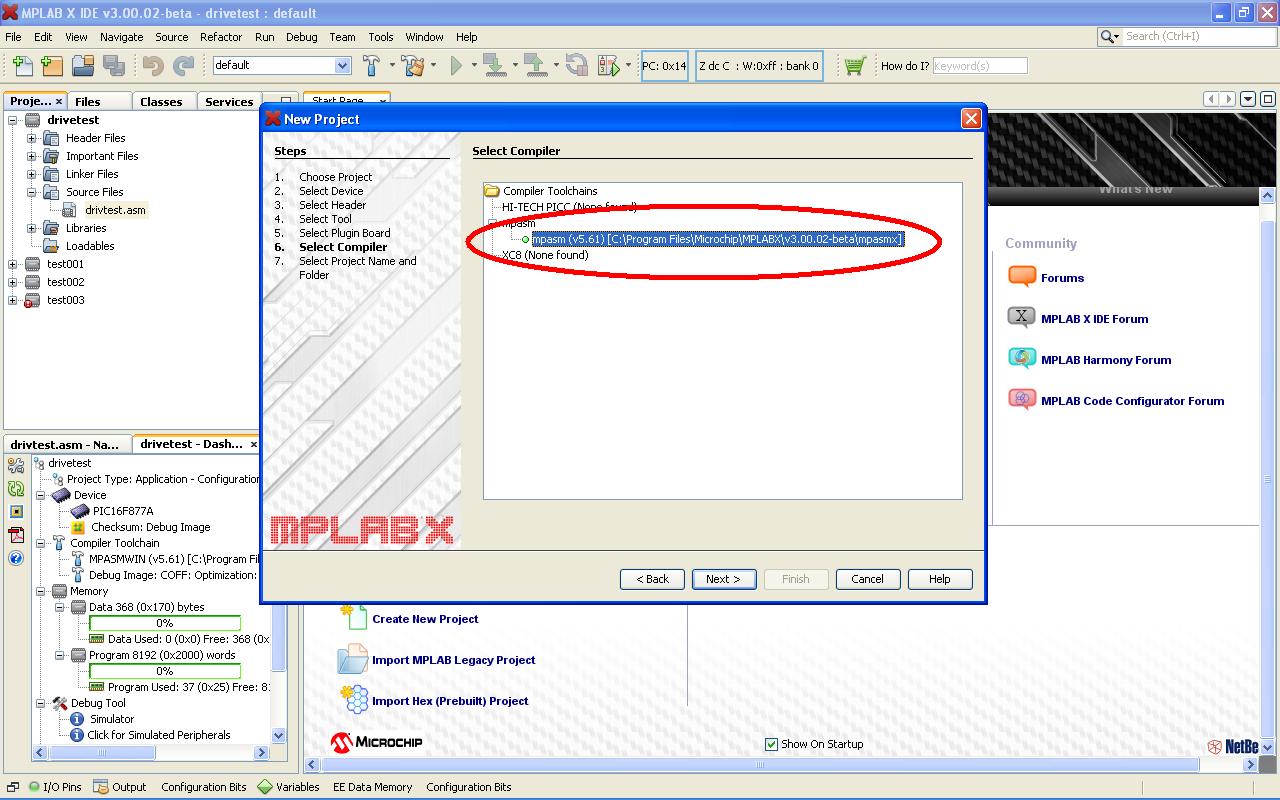Click the dashboard horizontal scrollbar
1280x800 pixels.
[x=150, y=753]
